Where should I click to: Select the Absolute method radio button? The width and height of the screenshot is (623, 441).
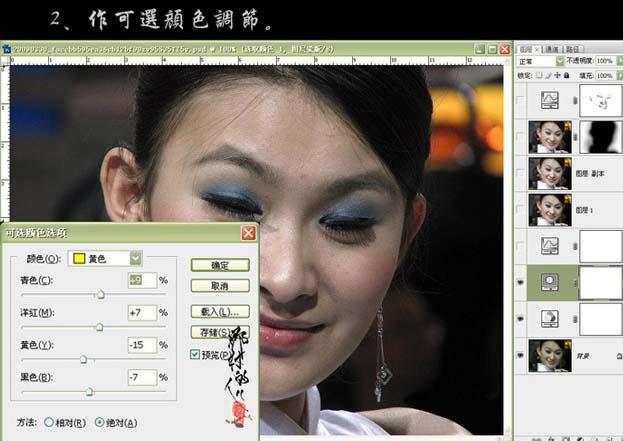[98, 422]
